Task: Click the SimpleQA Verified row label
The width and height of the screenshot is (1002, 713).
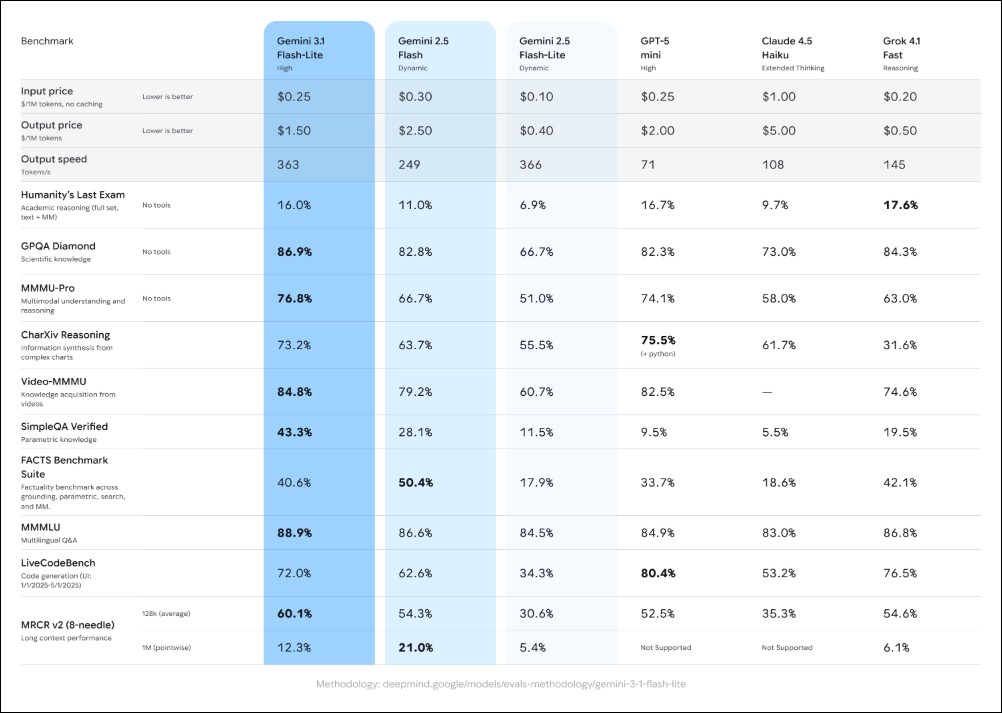Action: point(63,426)
